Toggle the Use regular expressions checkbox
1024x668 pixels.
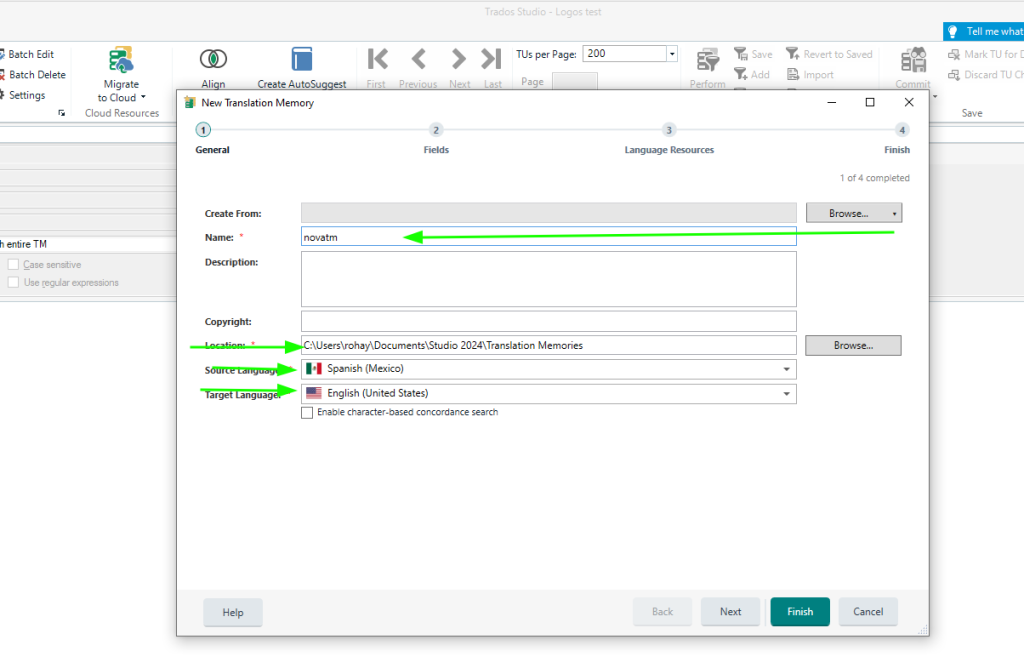[x=13, y=282]
